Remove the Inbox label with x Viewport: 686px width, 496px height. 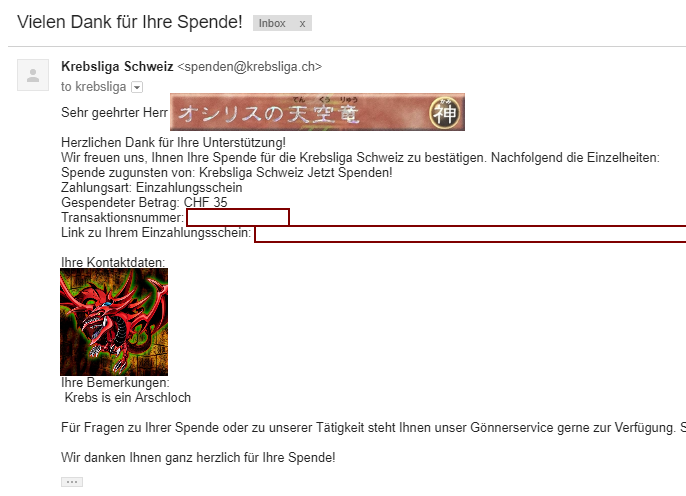click(x=302, y=24)
